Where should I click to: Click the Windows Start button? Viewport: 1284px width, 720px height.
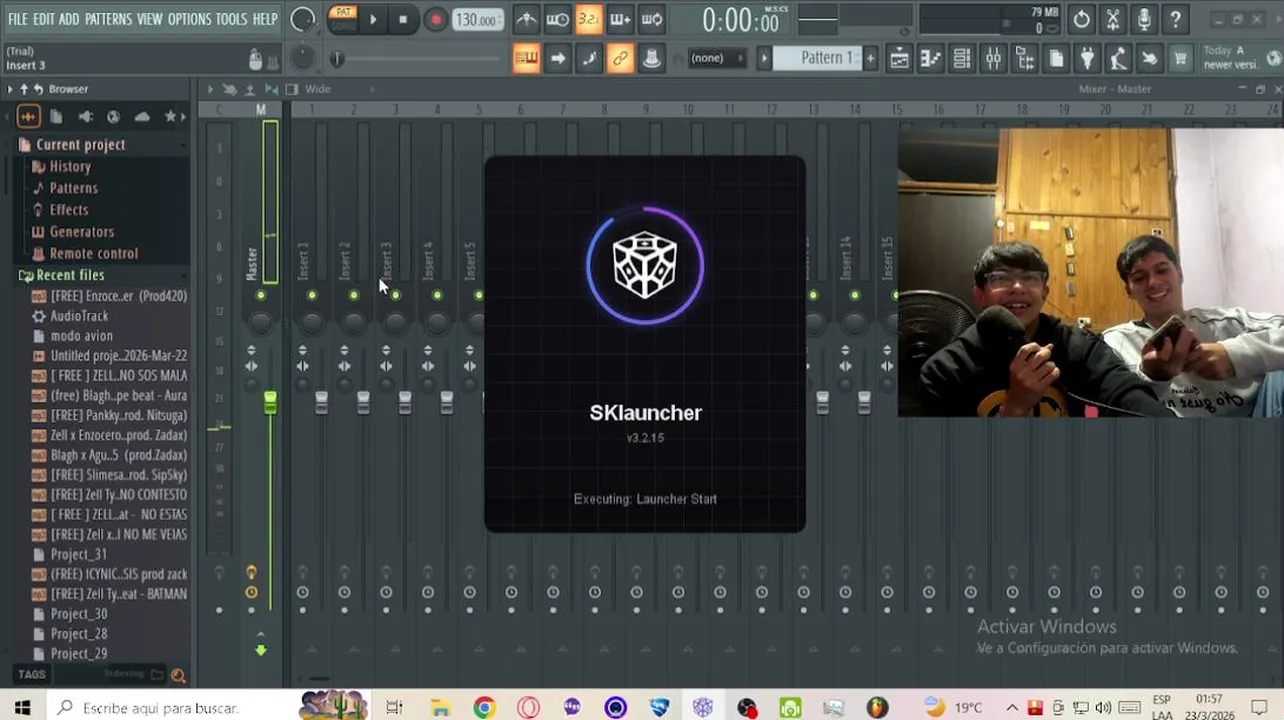[x=22, y=707]
